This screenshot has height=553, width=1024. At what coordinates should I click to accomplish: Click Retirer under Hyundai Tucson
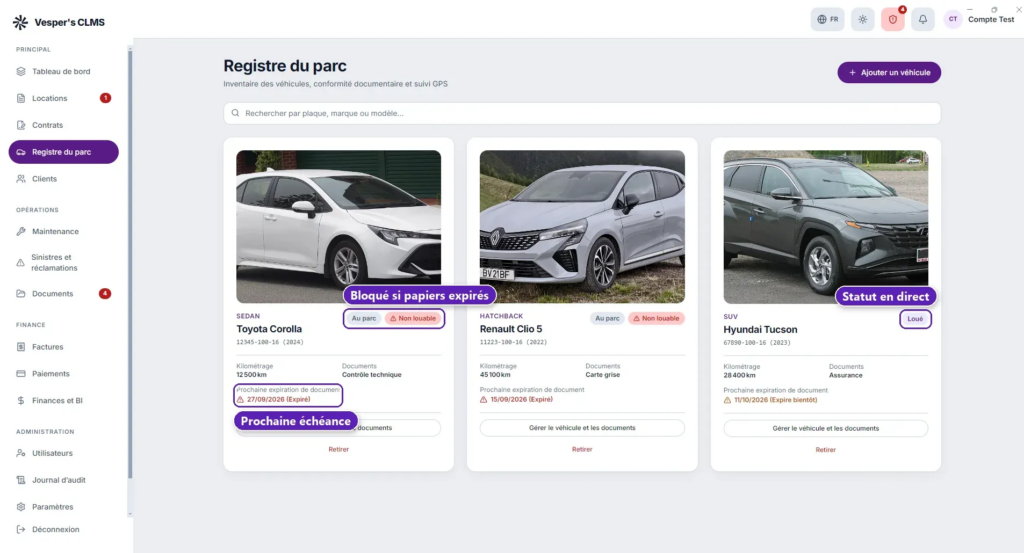825,450
